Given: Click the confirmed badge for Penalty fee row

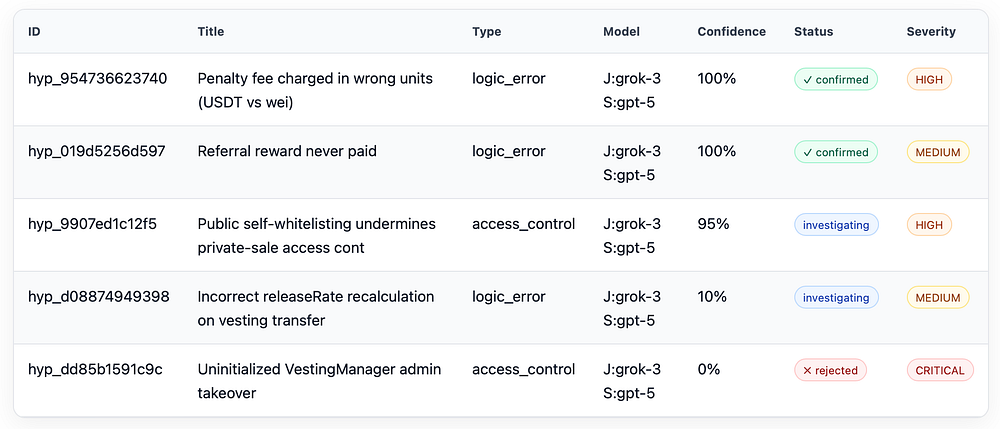Looking at the screenshot, I should coord(835,80).
